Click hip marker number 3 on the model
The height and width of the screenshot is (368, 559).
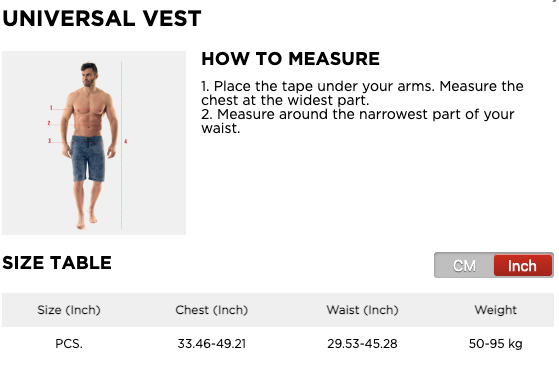pos(50,141)
